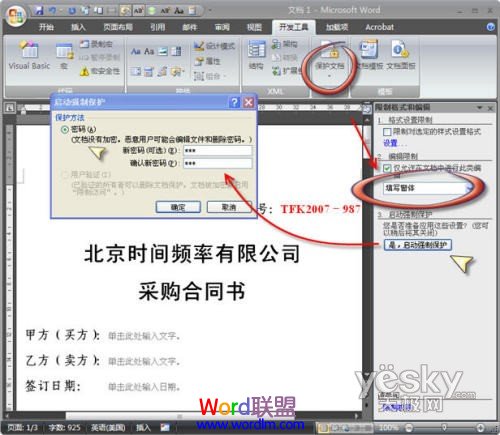Open the References (引用) tab

click(157, 27)
